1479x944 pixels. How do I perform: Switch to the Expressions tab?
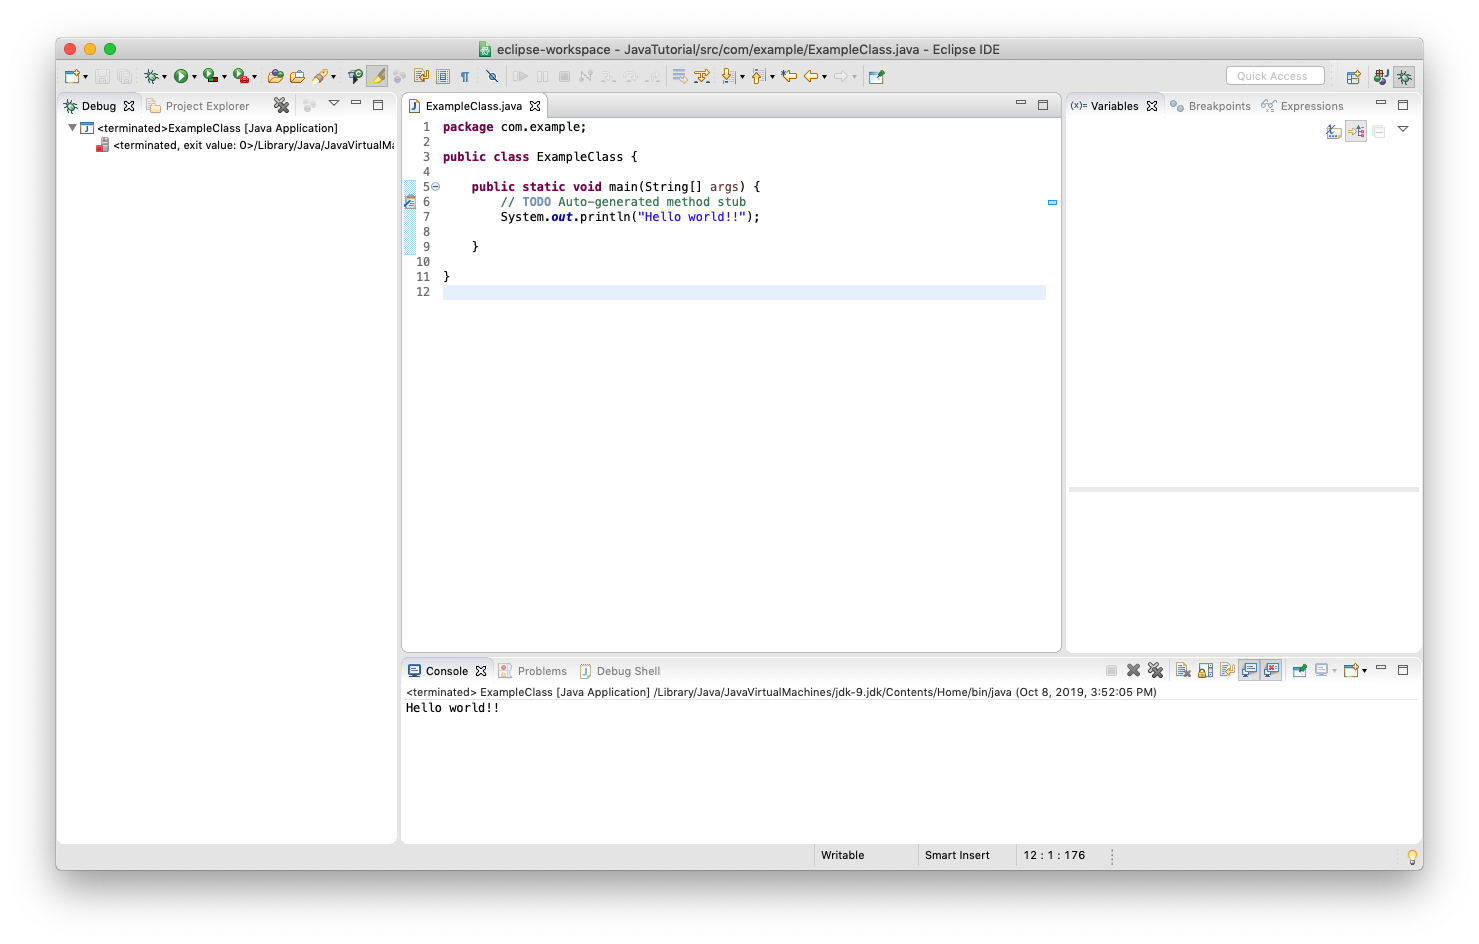tap(1302, 106)
